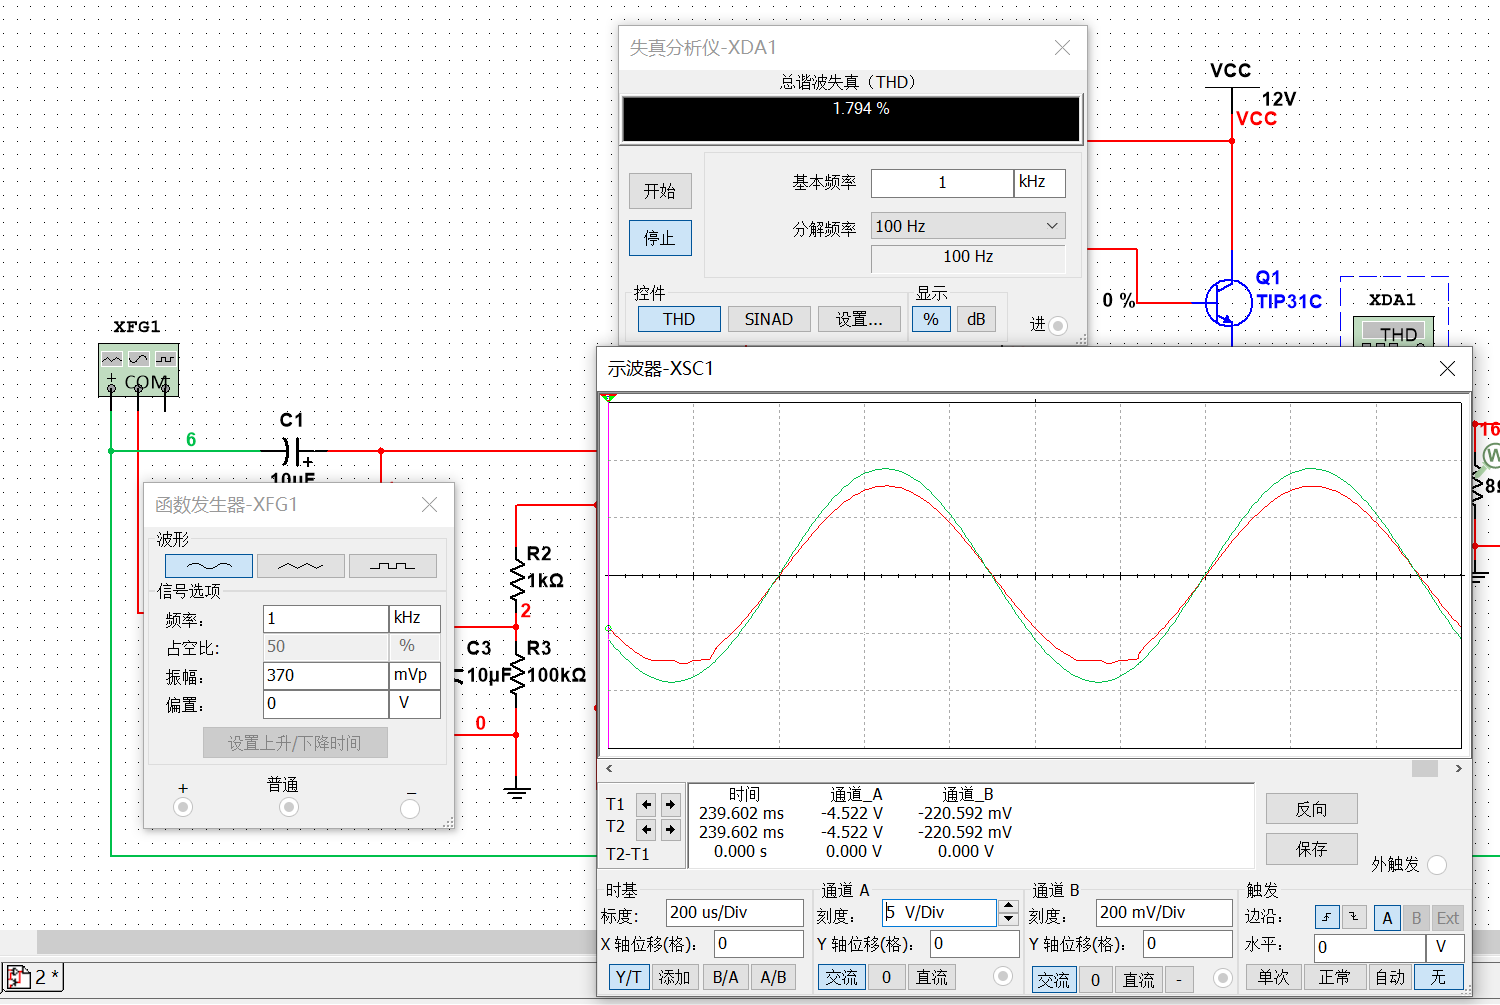This screenshot has width=1500, height=1005.
Task: Click set rise/fall time button
Action: pyautogui.click(x=295, y=743)
